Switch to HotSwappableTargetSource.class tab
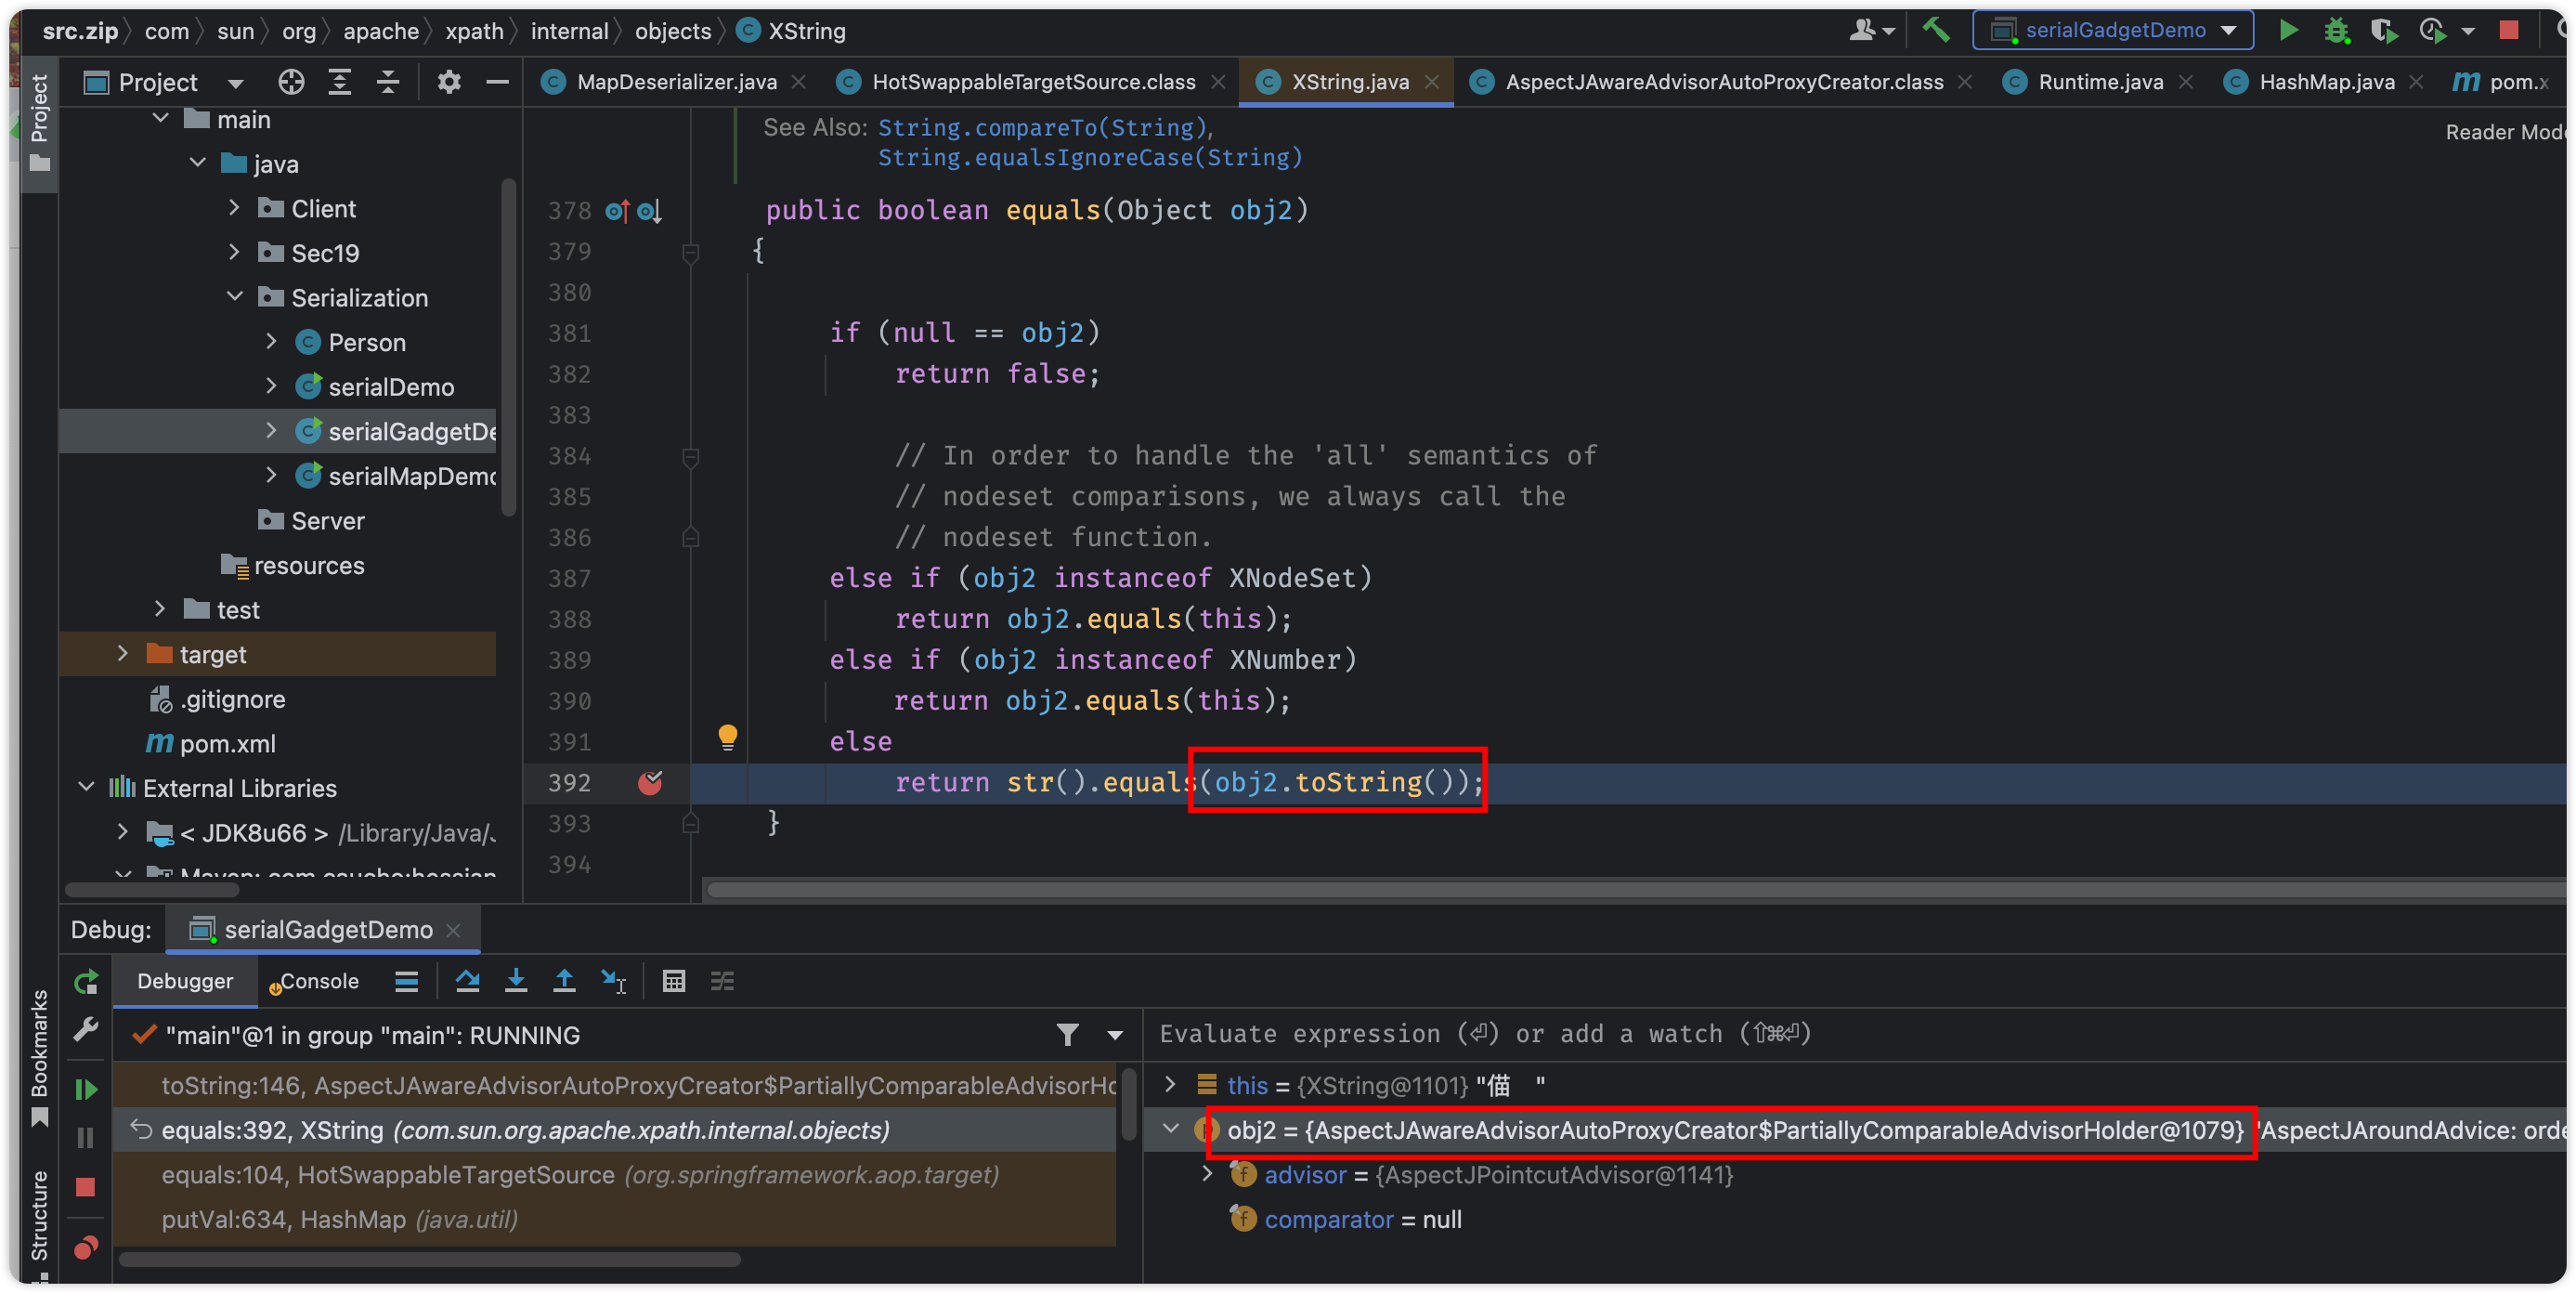 coord(1033,82)
